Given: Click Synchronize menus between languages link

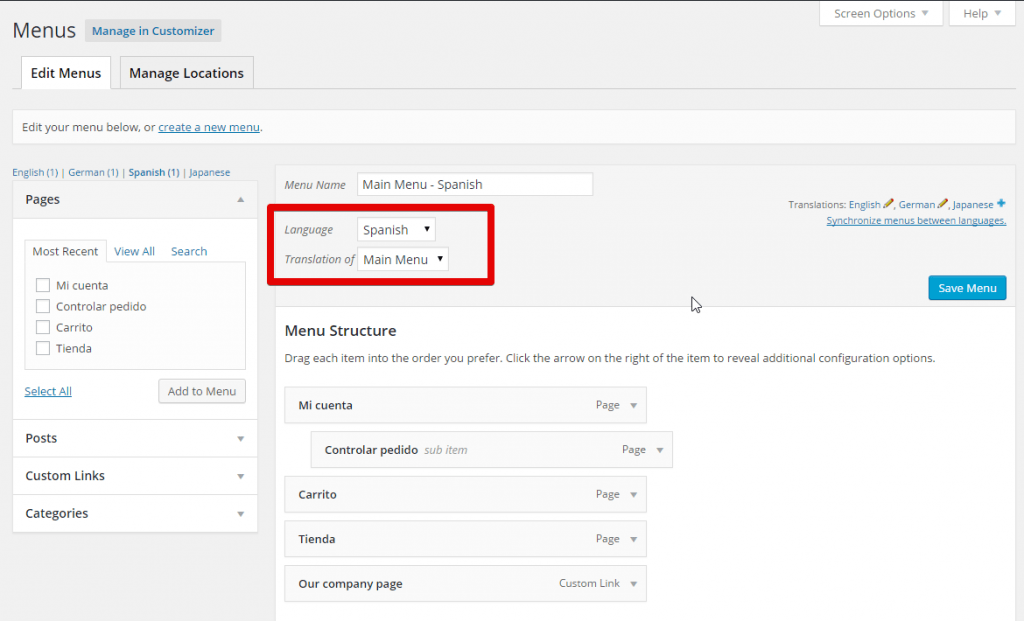Looking at the screenshot, I should 916,220.
